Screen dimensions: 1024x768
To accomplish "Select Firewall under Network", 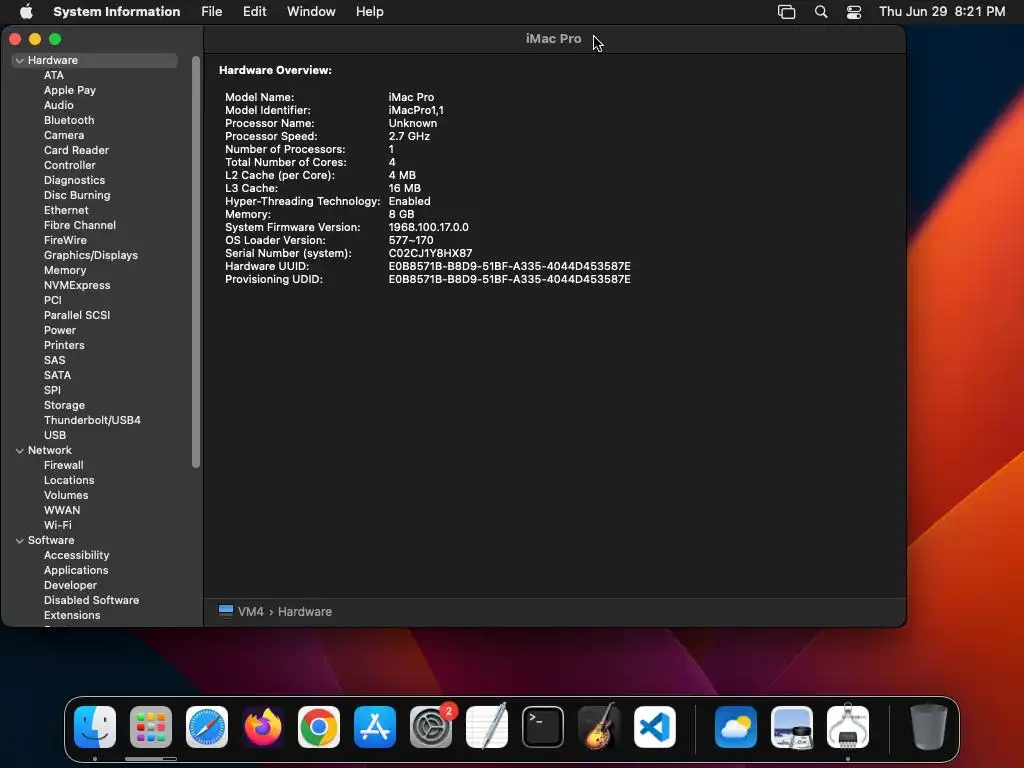I will (x=63, y=466).
